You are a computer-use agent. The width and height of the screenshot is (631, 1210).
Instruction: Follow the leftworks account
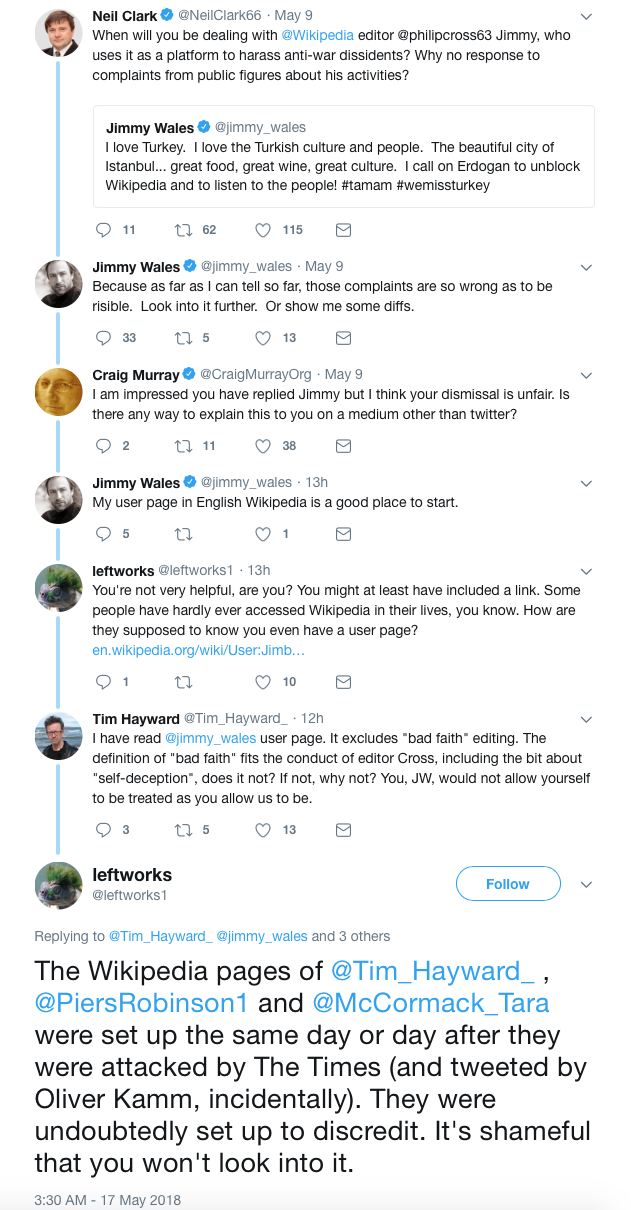pyautogui.click(x=508, y=884)
